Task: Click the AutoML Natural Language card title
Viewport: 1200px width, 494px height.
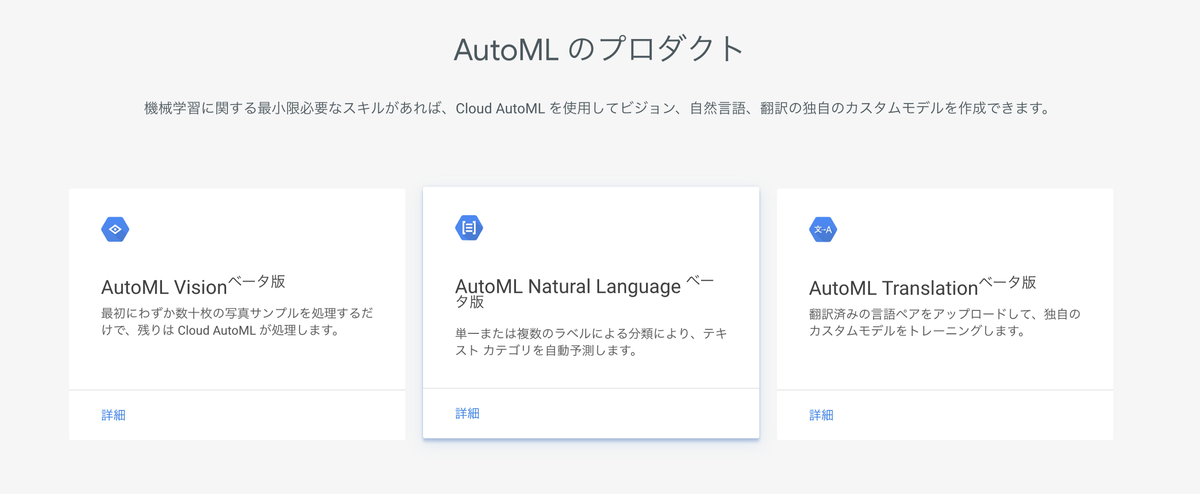Action: pyautogui.click(x=585, y=292)
